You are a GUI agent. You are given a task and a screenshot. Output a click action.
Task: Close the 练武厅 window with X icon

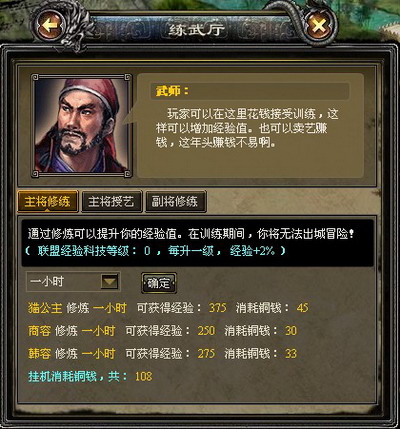pos(319,26)
